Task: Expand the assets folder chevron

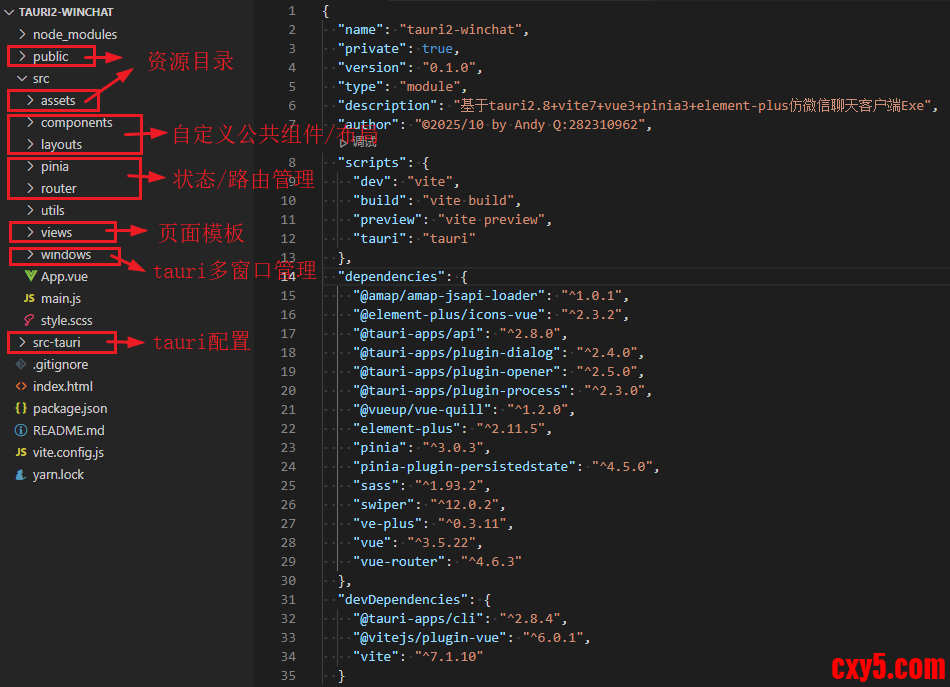Action: coord(30,100)
